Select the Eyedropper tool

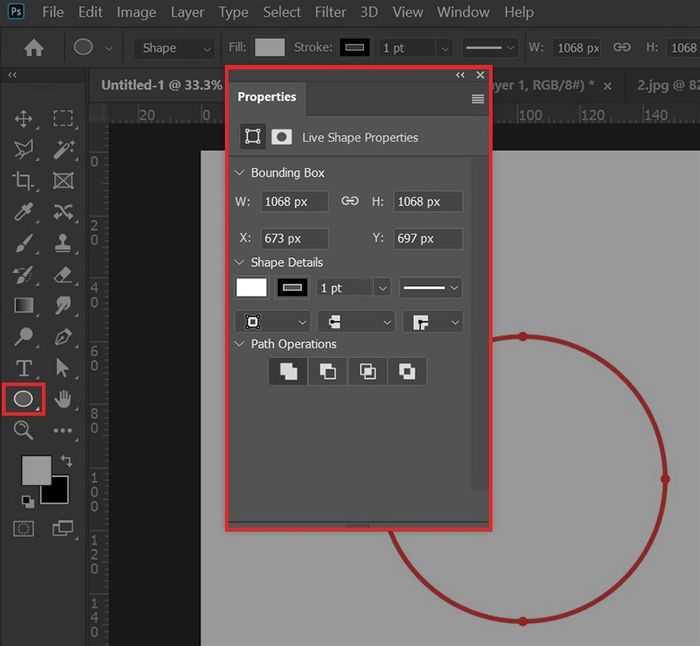[23, 212]
